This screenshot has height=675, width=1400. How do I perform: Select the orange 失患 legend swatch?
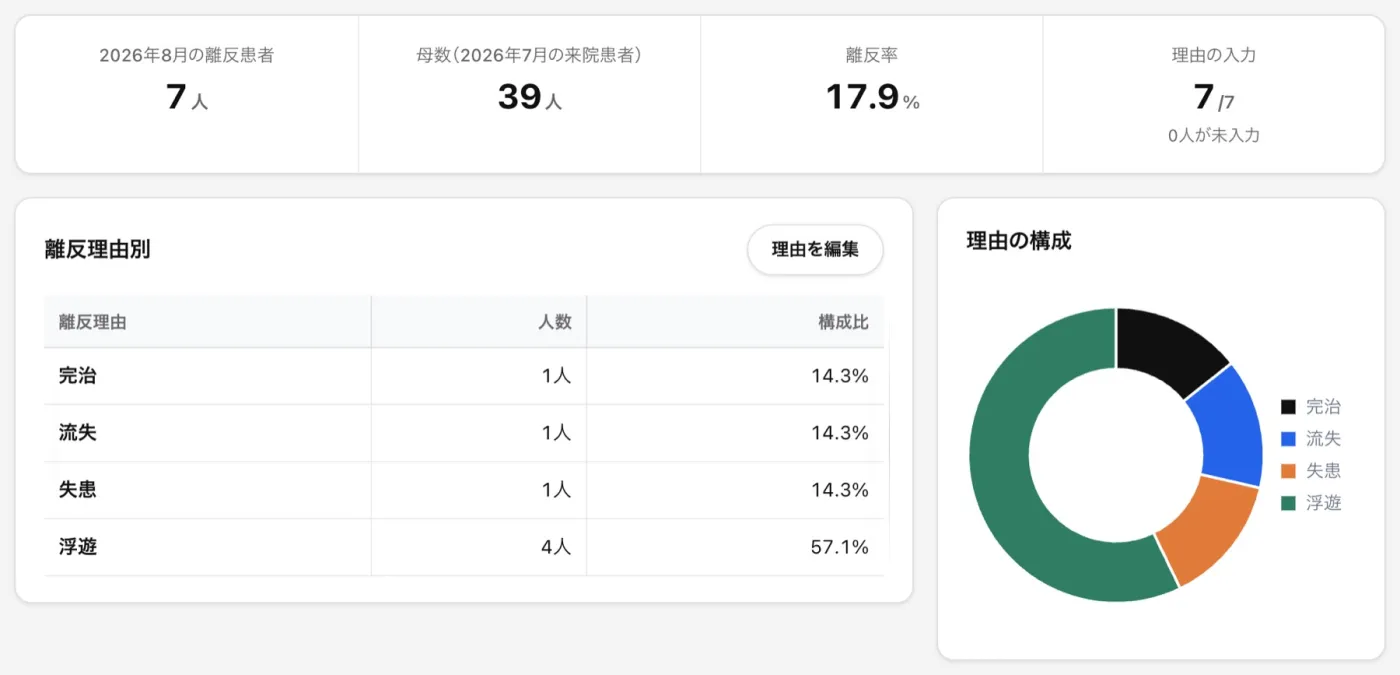click(1289, 471)
